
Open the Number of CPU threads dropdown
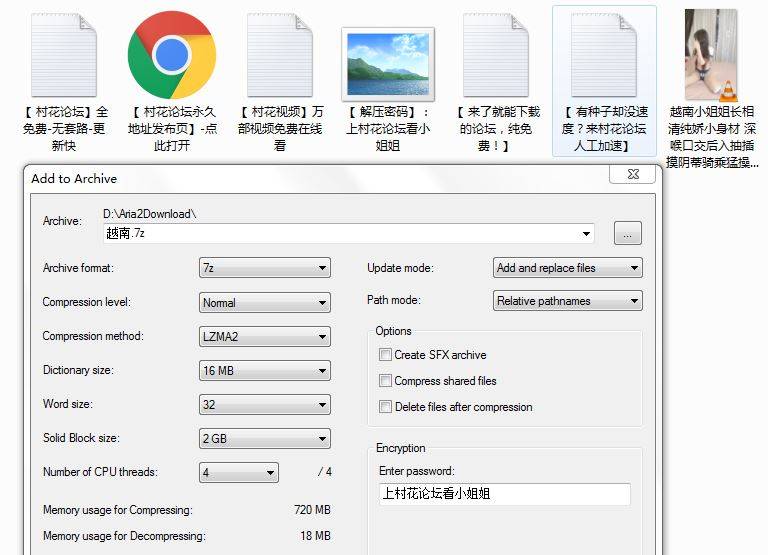tap(238, 472)
